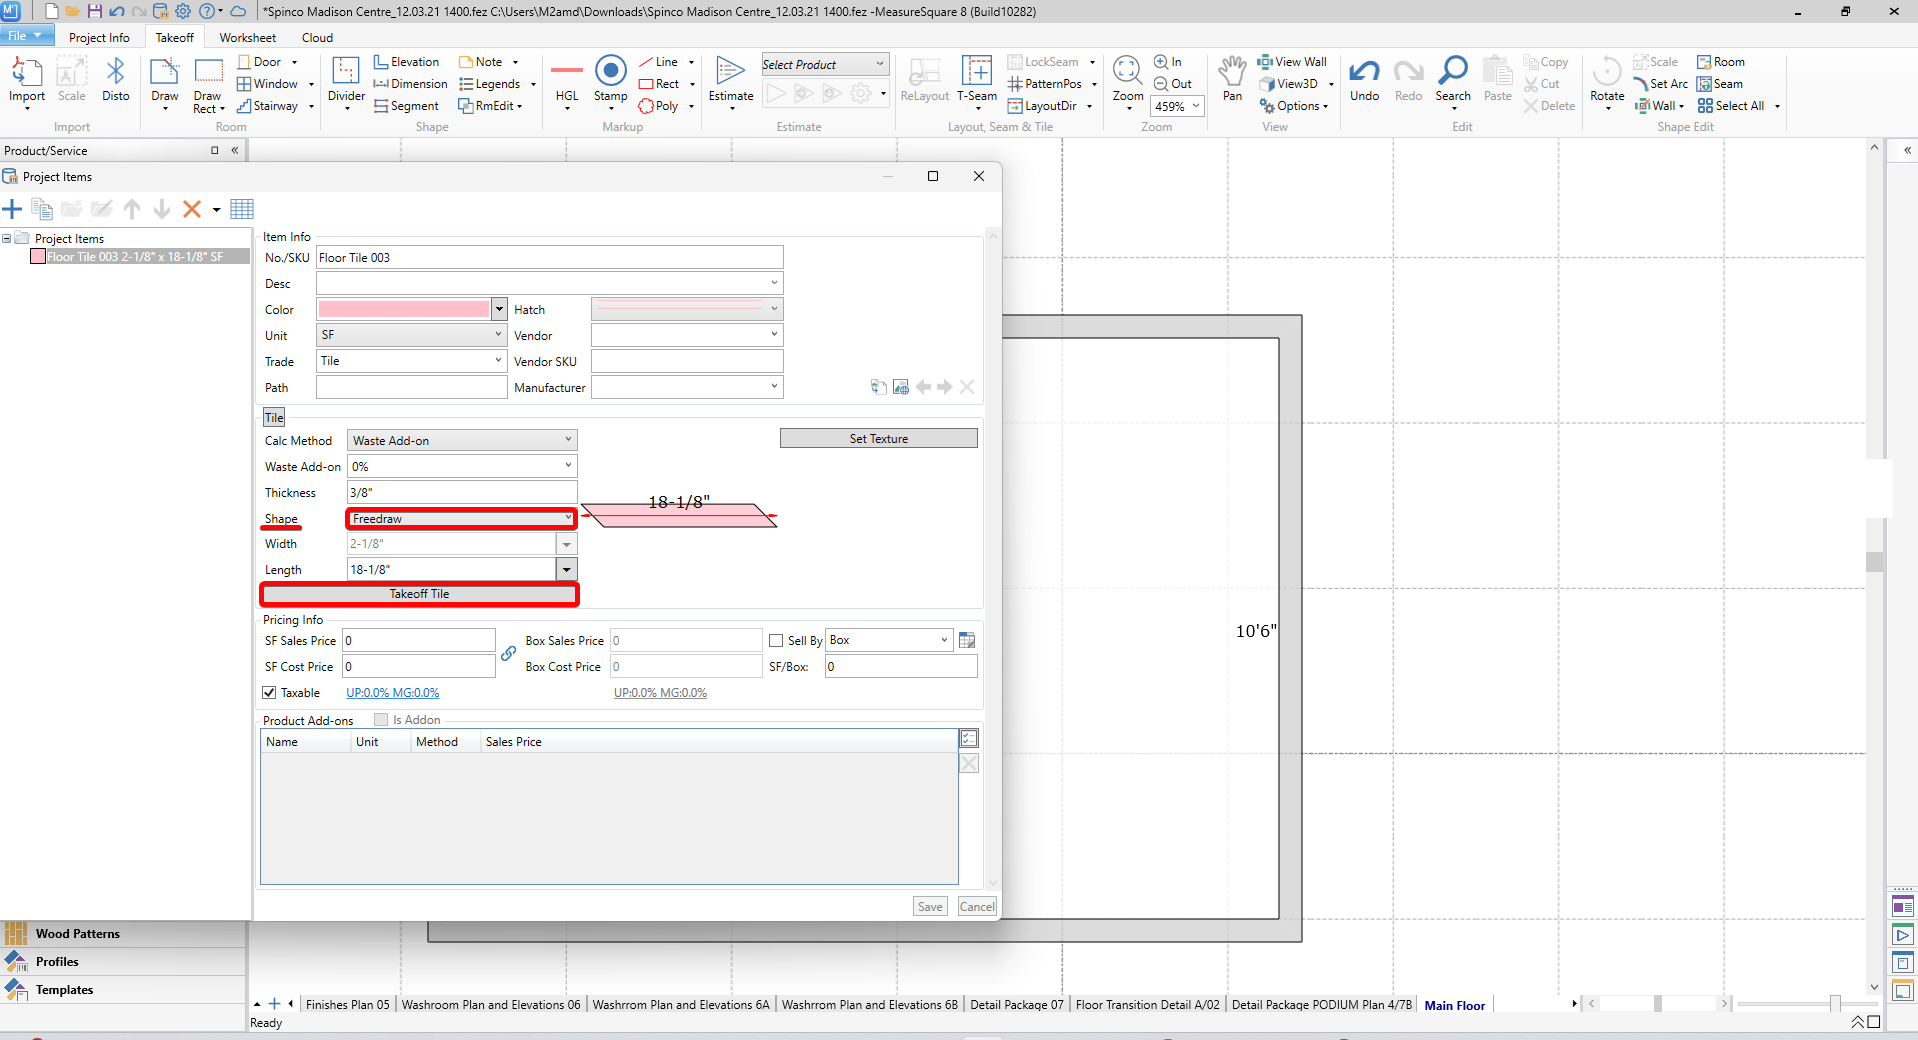Click the Undo arrow icon
Viewport: 1918px width, 1040px height.
tap(1364, 73)
